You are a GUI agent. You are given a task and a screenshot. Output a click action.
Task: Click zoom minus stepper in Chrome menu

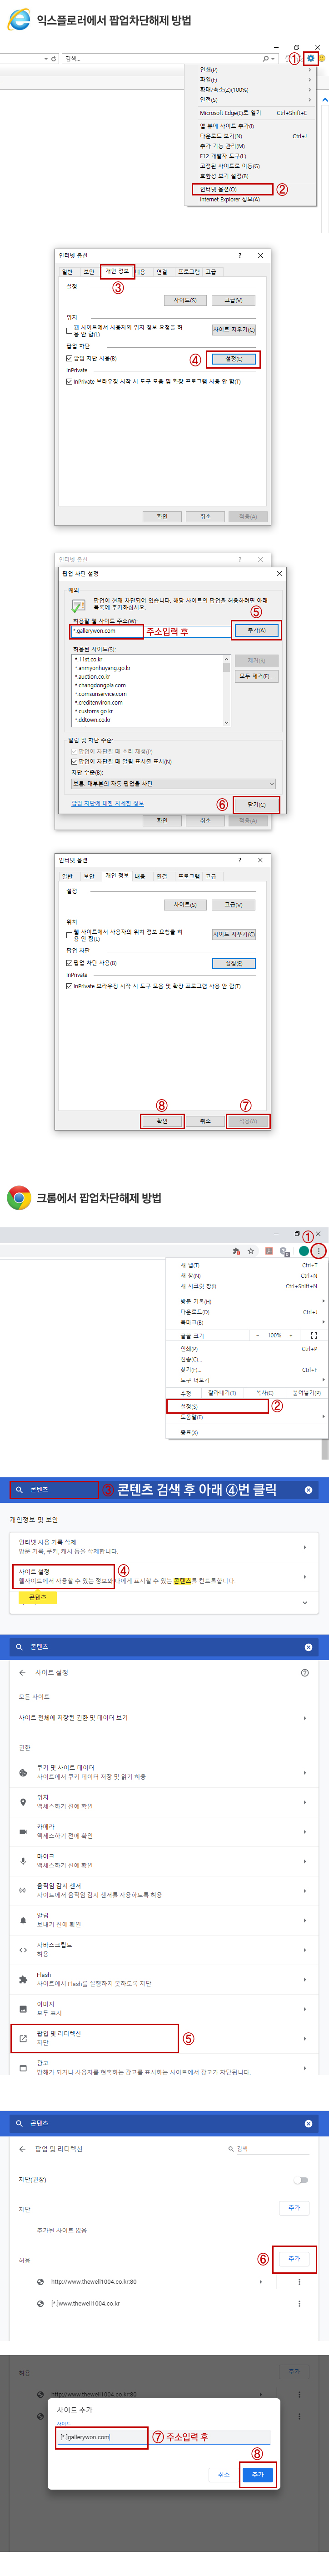[257, 1335]
